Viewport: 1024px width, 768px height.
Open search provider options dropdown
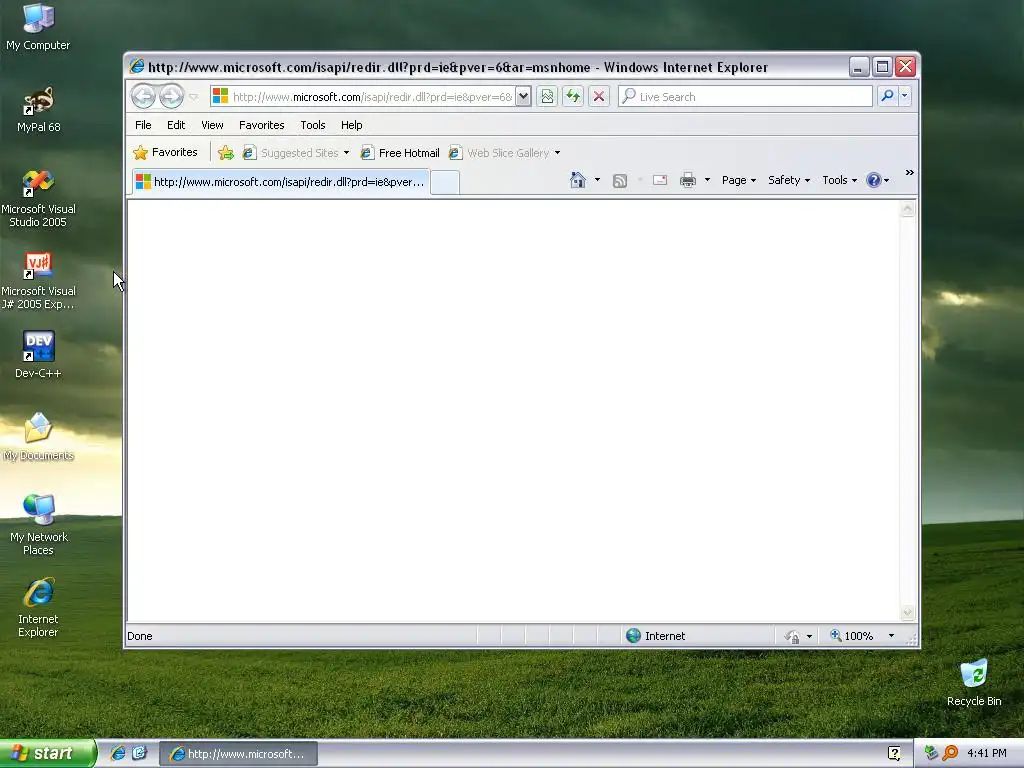pyautogui.click(x=904, y=96)
